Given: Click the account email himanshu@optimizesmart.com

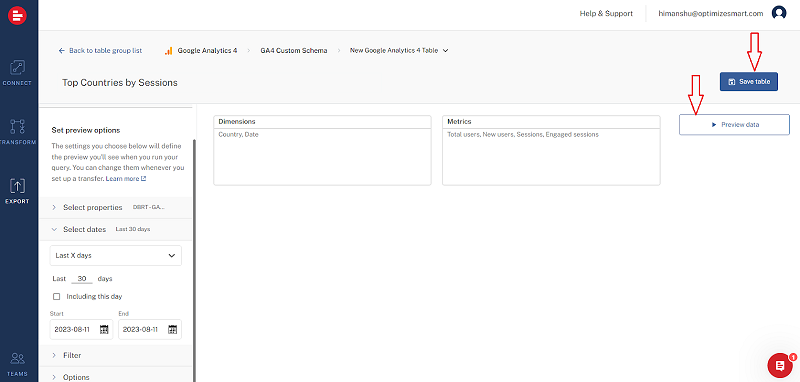Looking at the screenshot, I should click(710, 14).
